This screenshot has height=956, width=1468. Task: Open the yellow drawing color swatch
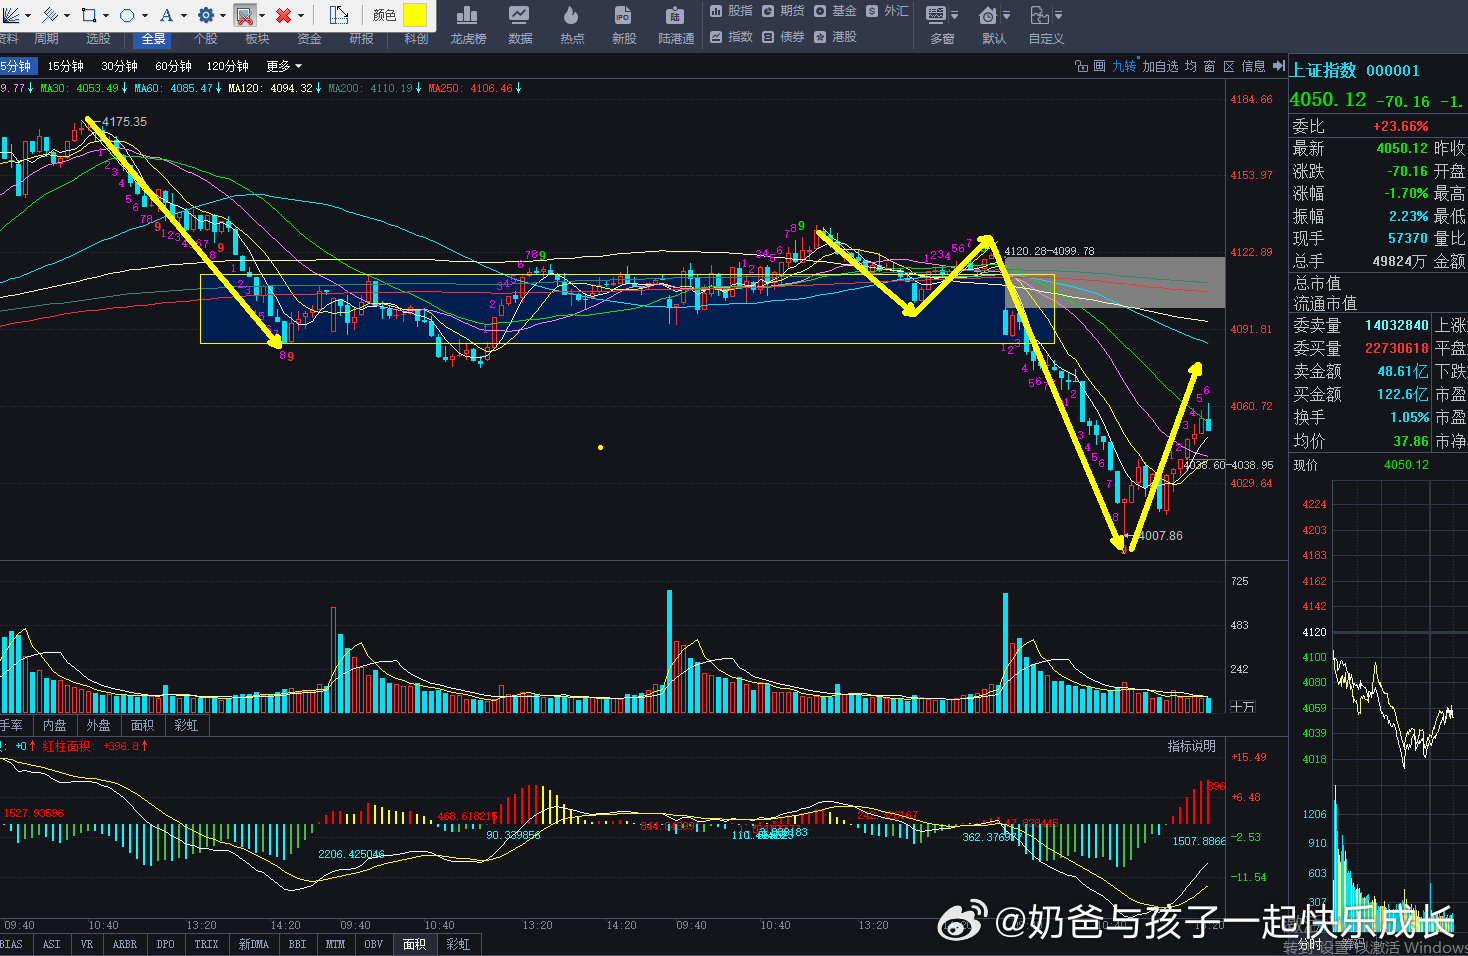coord(414,15)
